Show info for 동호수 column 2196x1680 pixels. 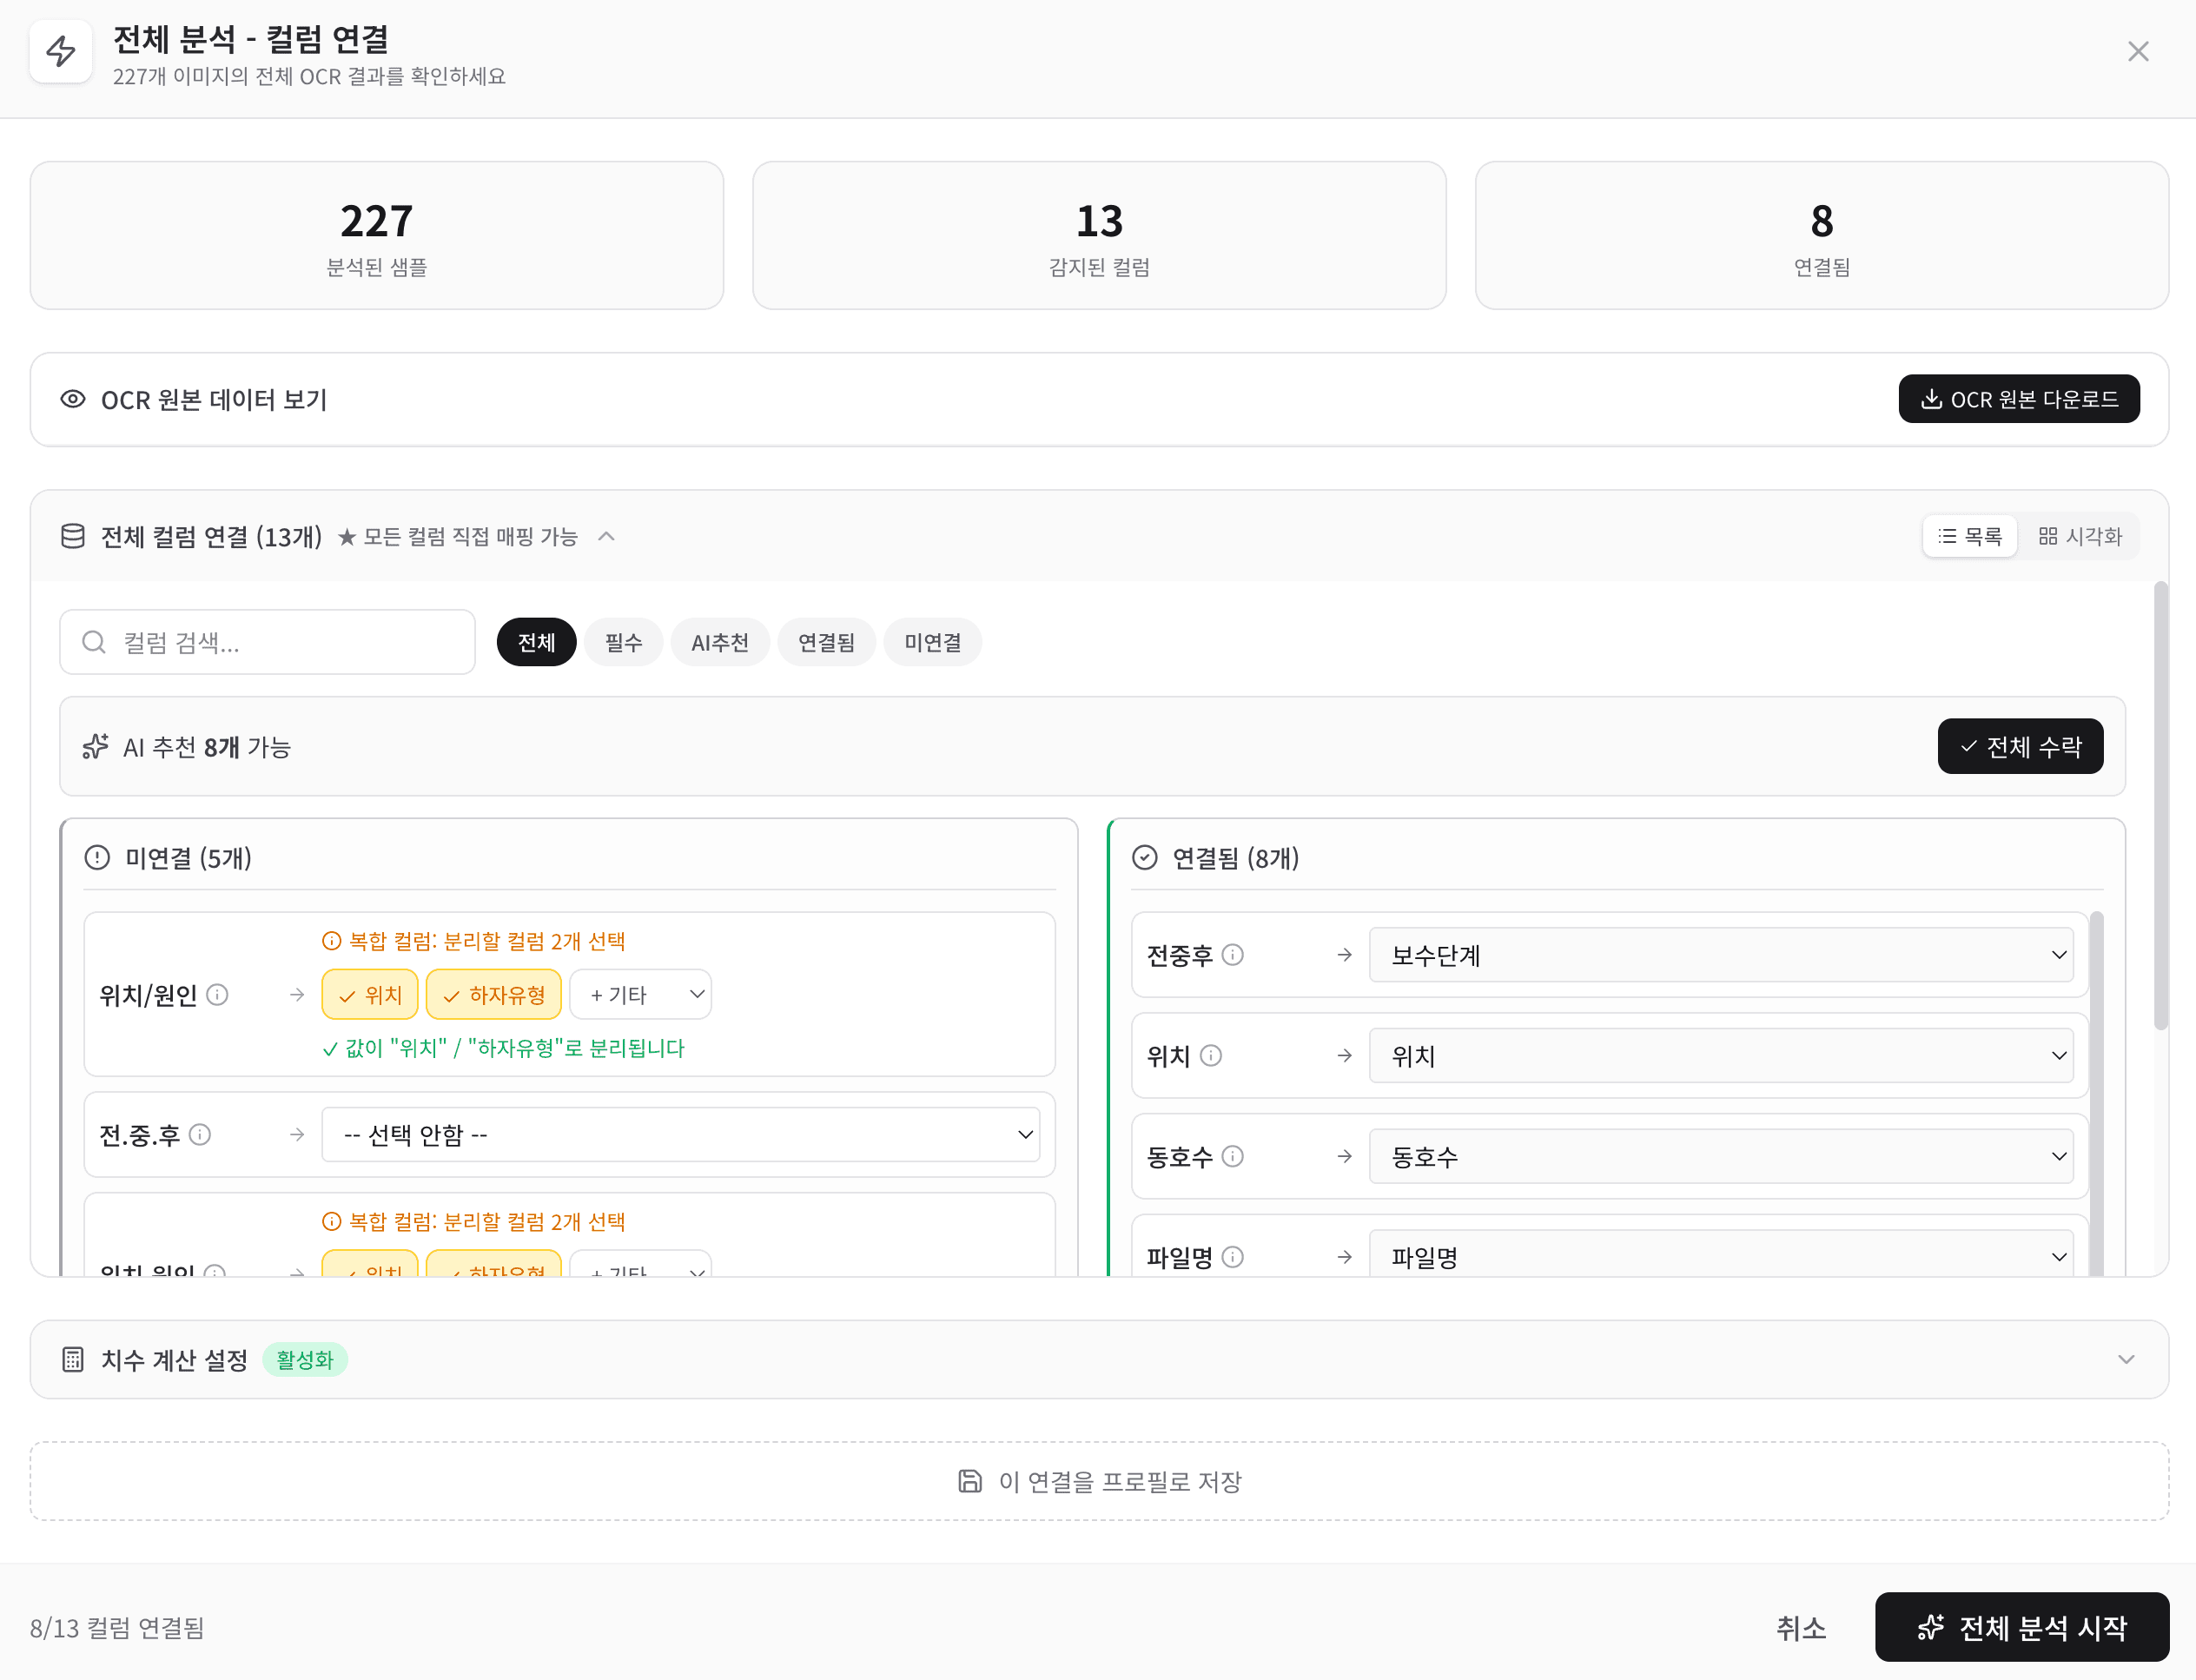(x=1233, y=1157)
